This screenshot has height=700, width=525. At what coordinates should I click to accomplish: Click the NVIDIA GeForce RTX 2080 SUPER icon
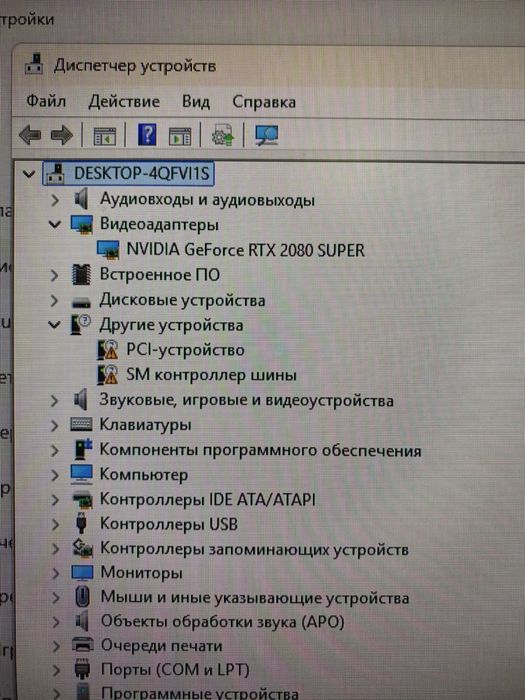click(108, 249)
